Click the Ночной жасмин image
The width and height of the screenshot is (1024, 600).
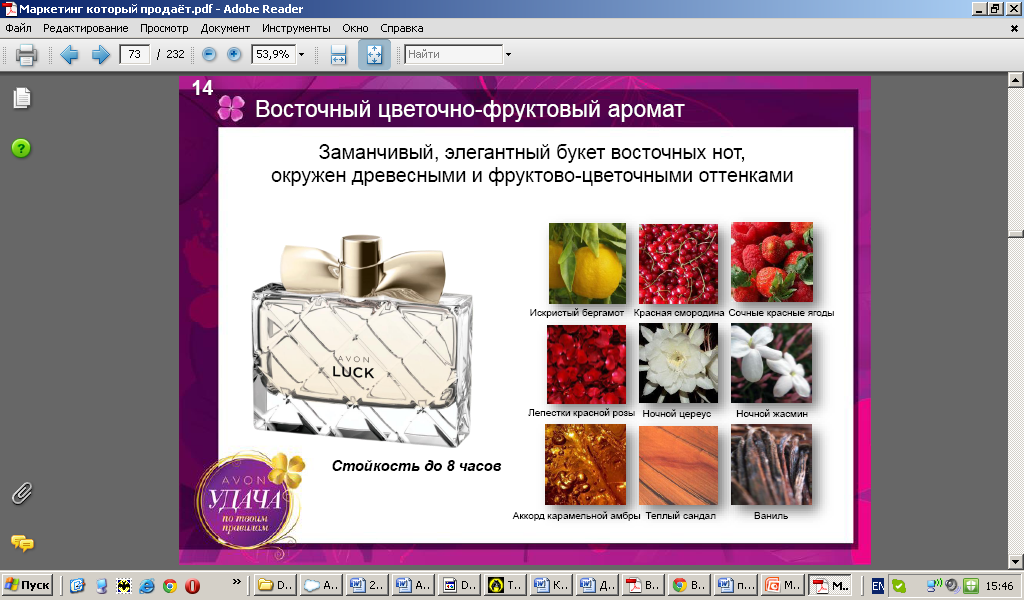pos(771,363)
